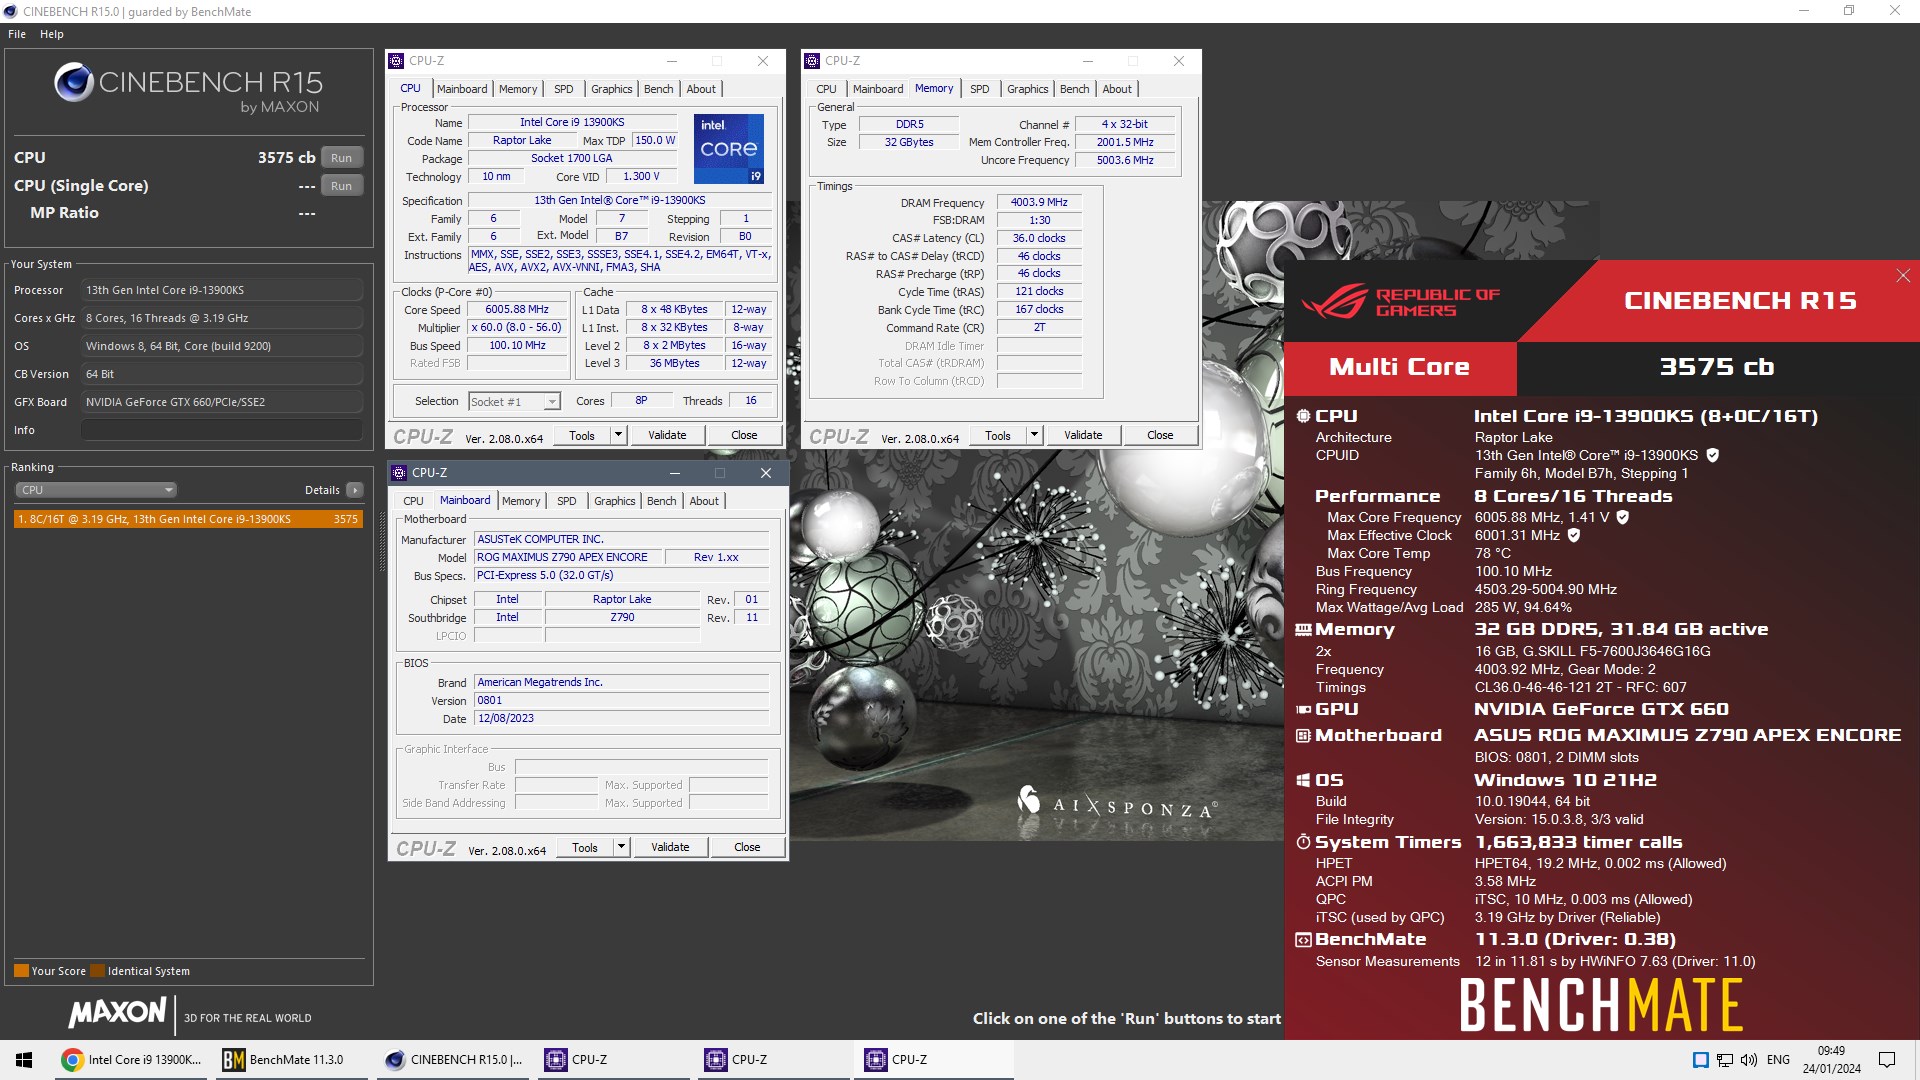Click Close button in CPU-Z Memory window
Image resolution: width=1920 pixels, height=1080 pixels.
click(x=1160, y=435)
